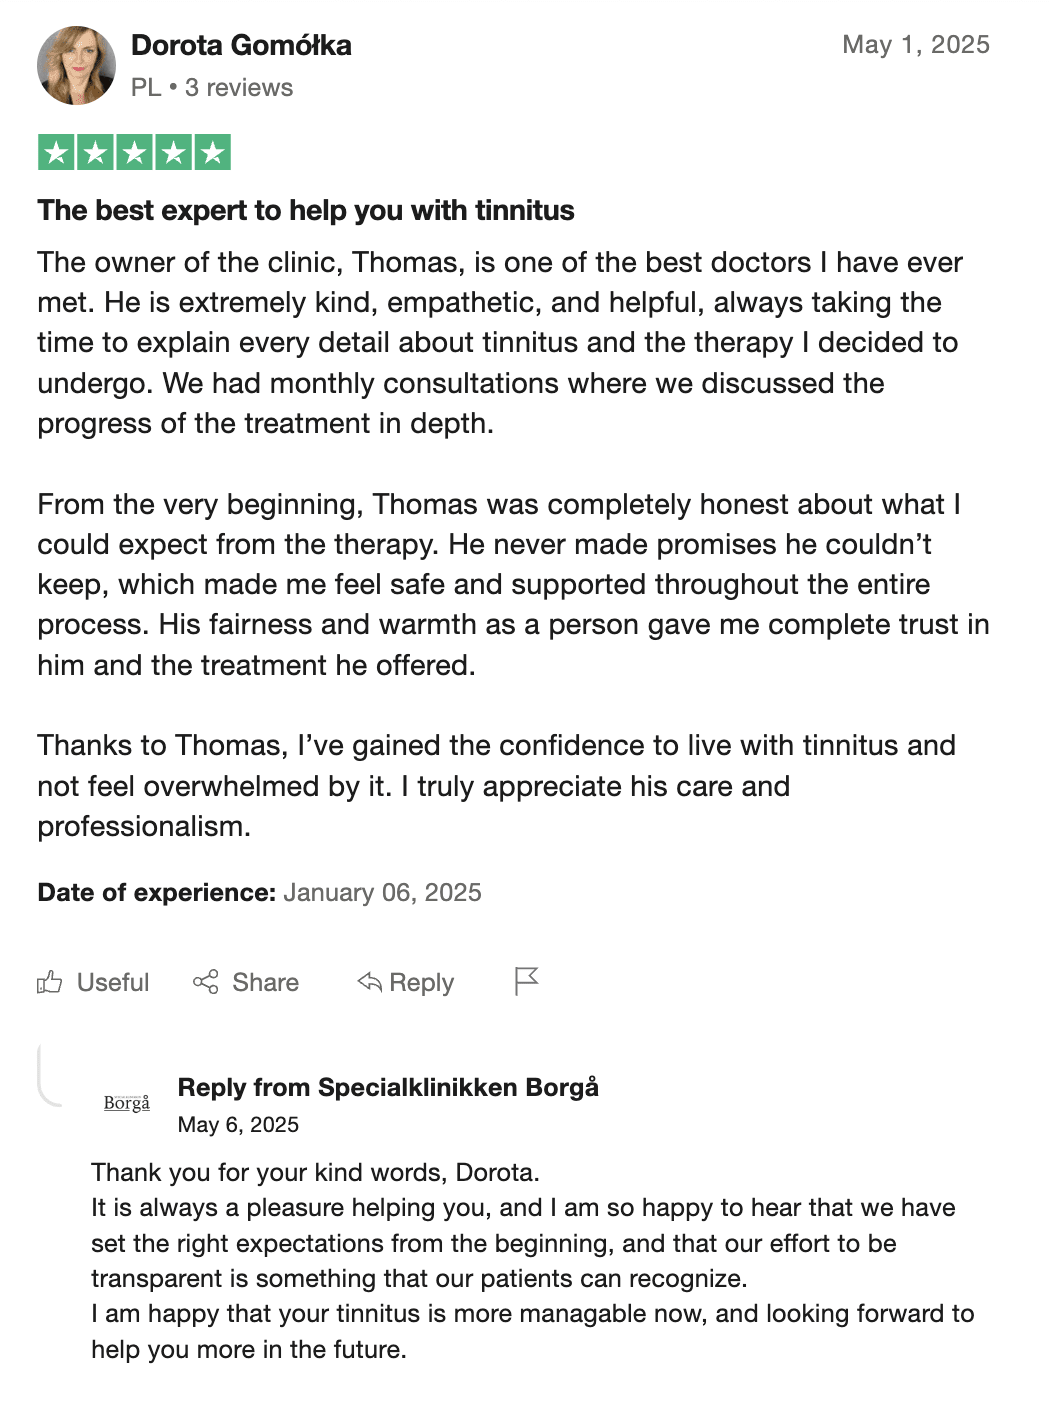Click the "Useful" text label
1050x1422 pixels.
click(113, 983)
